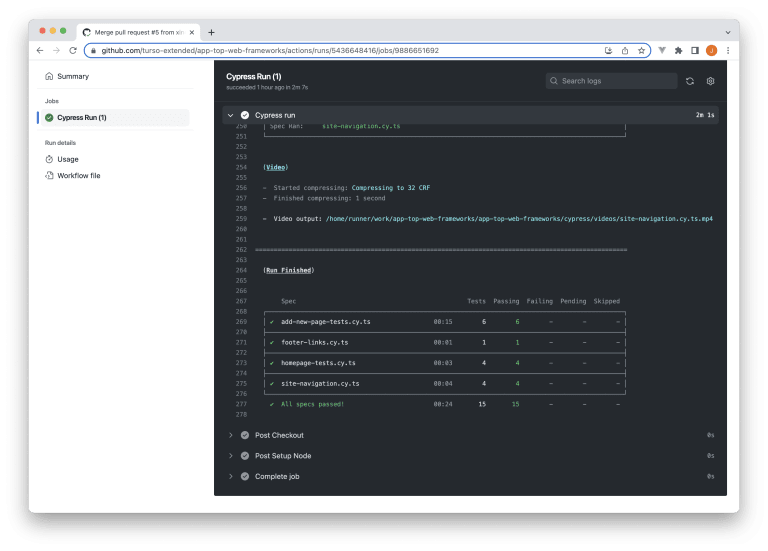
Task: Click the (Run Finished) log heading
Action: tap(289, 270)
